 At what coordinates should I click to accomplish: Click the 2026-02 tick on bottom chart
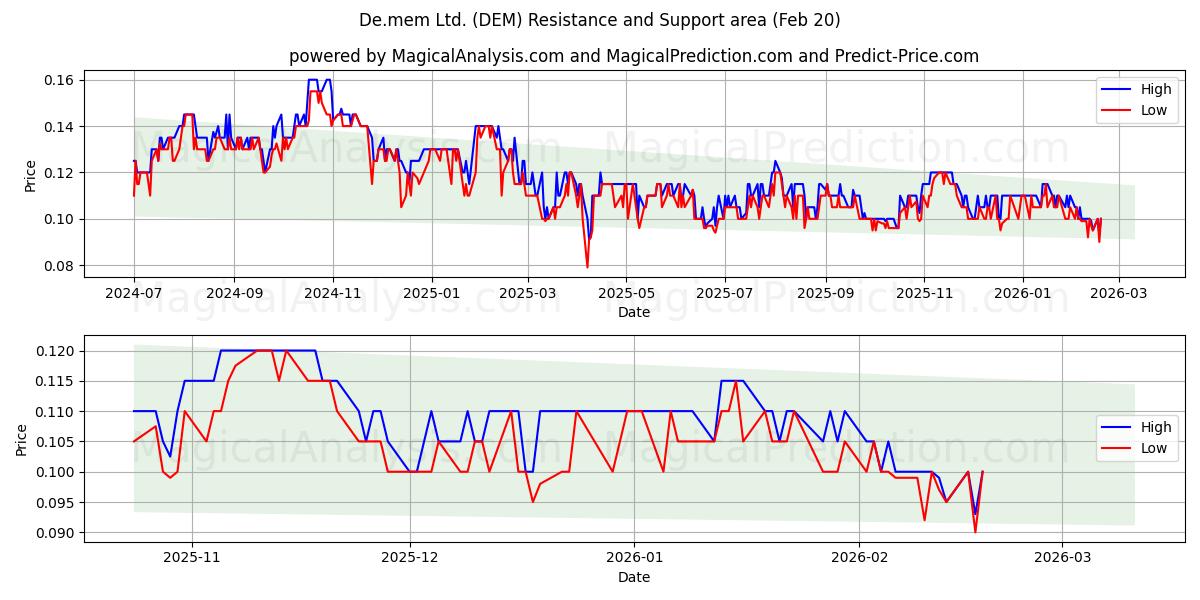pos(860,559)
